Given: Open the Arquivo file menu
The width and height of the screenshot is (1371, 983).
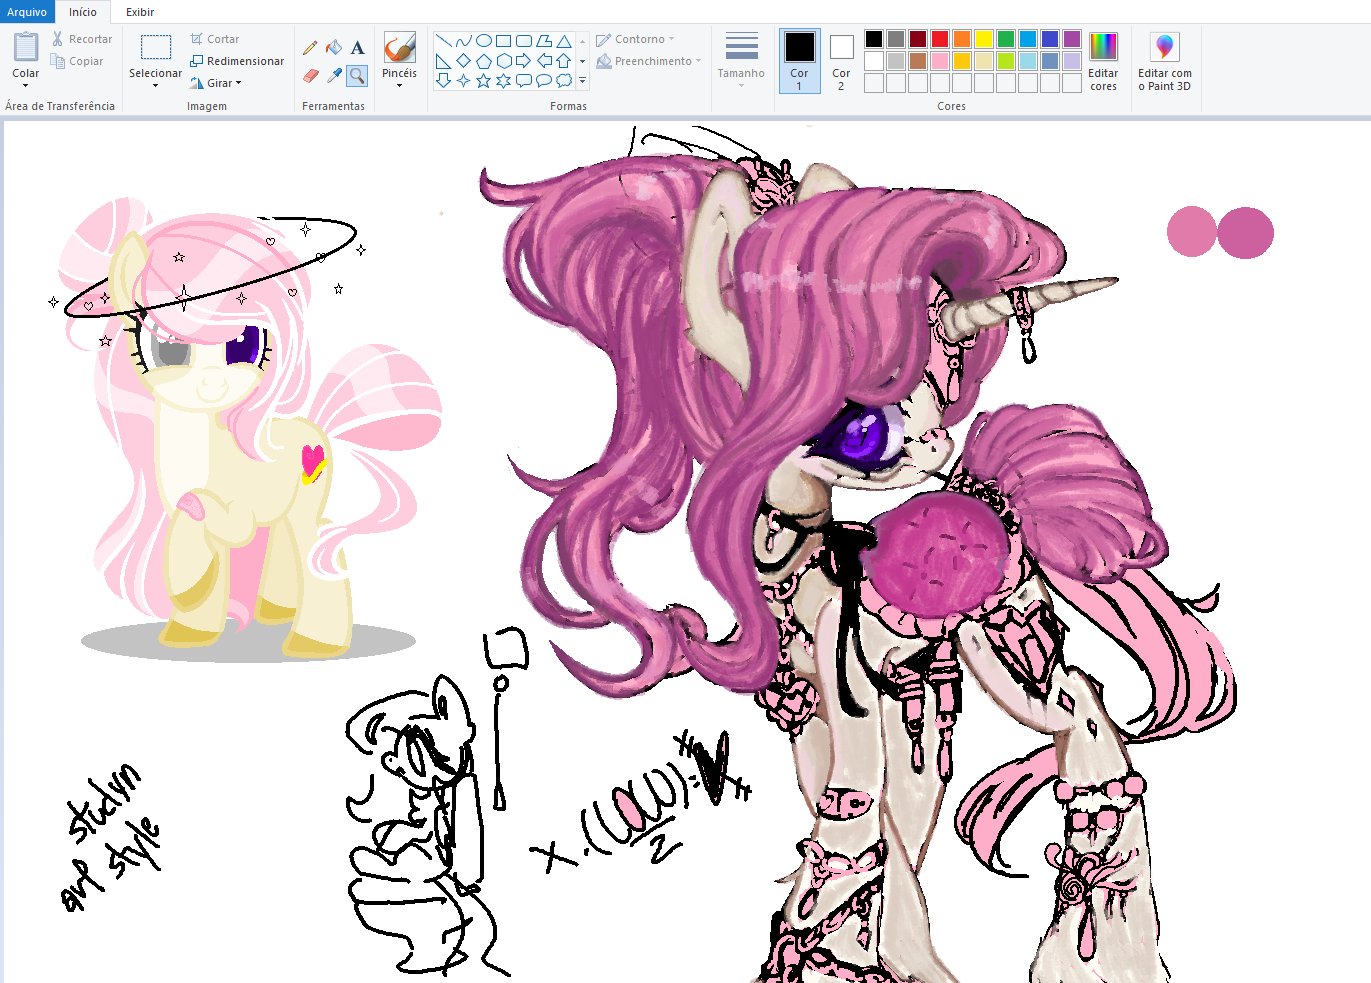Looking at the screenshot, I should click(27, 12).
